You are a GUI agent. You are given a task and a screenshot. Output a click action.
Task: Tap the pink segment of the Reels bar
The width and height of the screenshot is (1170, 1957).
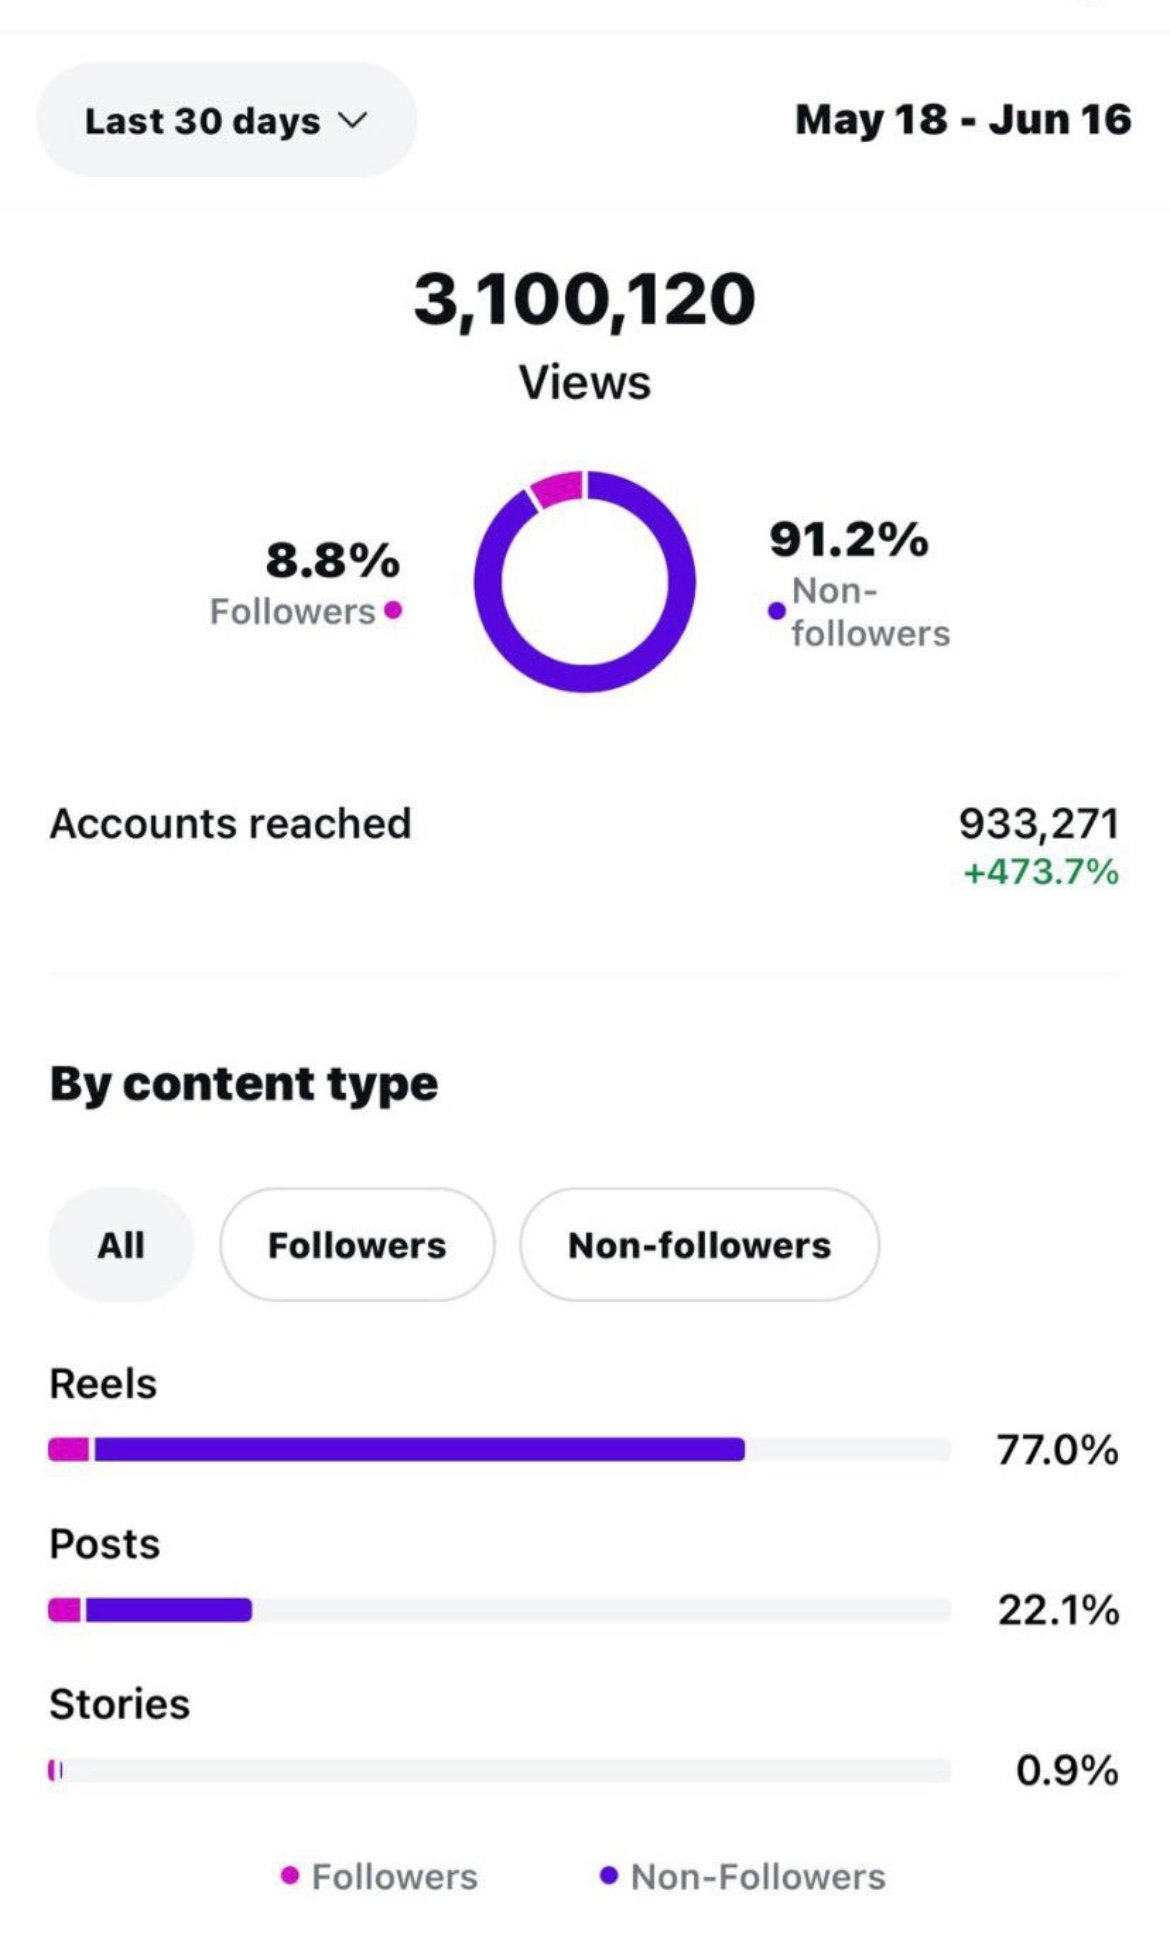tap(69, 1449)
